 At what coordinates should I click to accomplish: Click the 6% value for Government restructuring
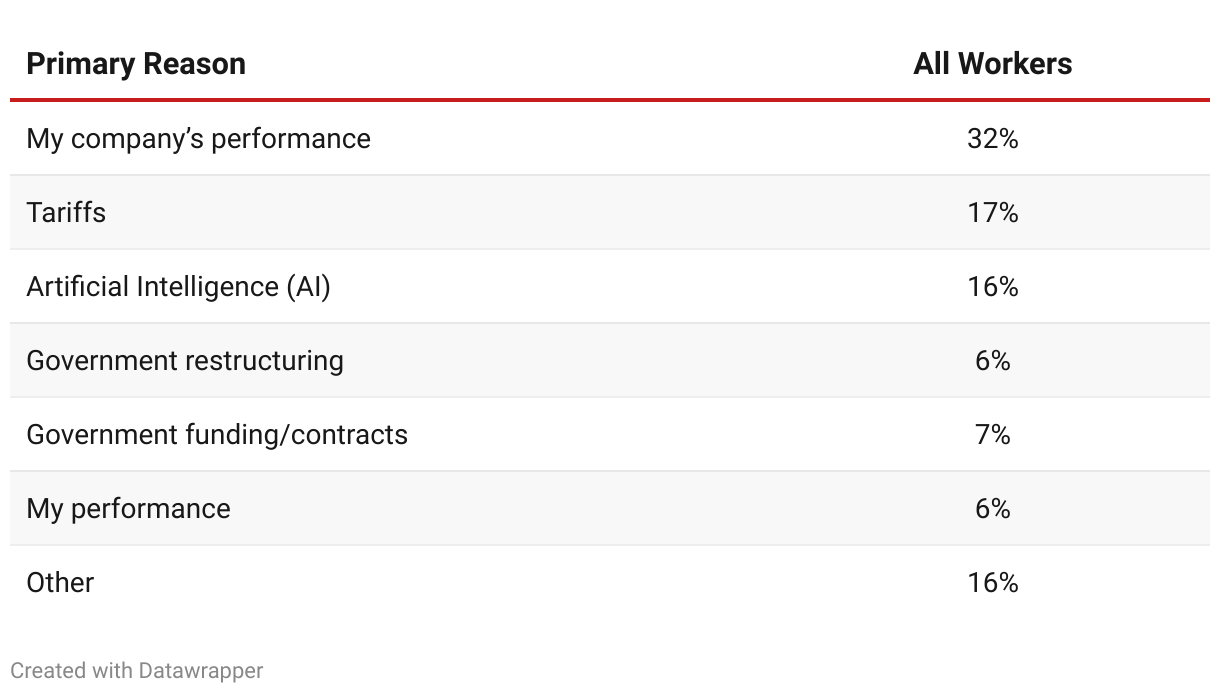992,360
